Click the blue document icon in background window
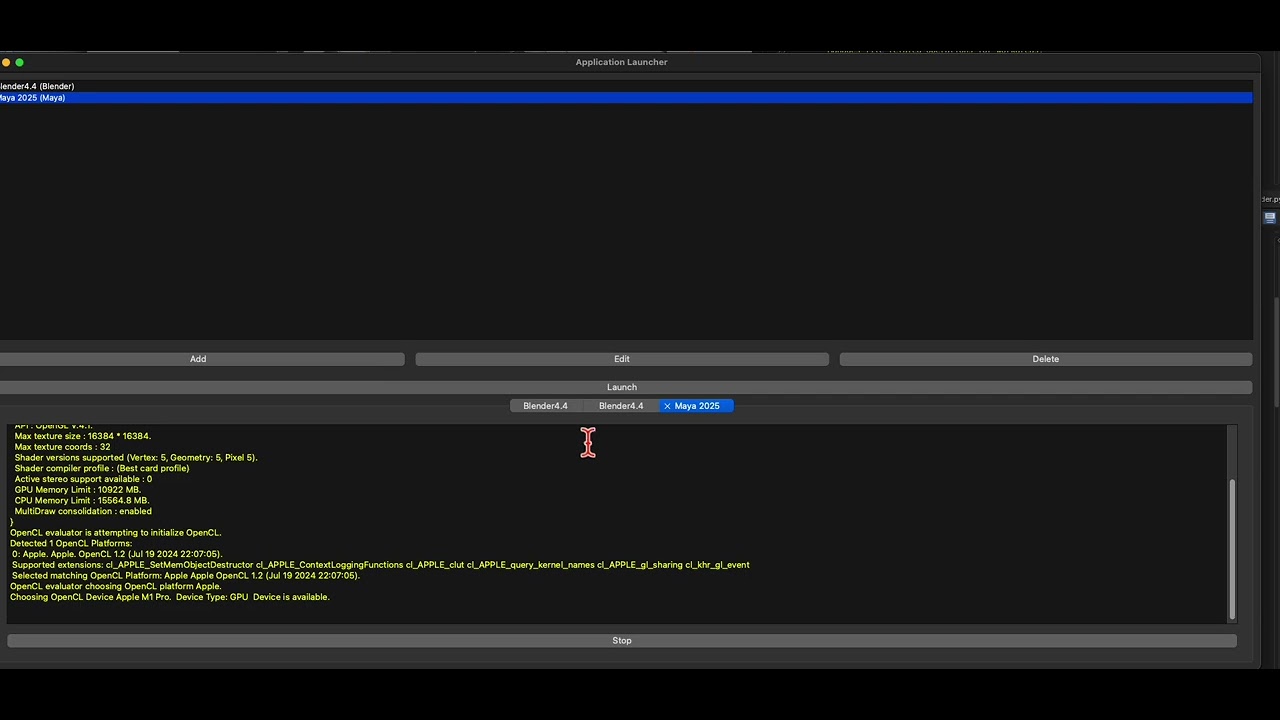The width and height of the screenshot is (1280, 720). point(1270,217)
